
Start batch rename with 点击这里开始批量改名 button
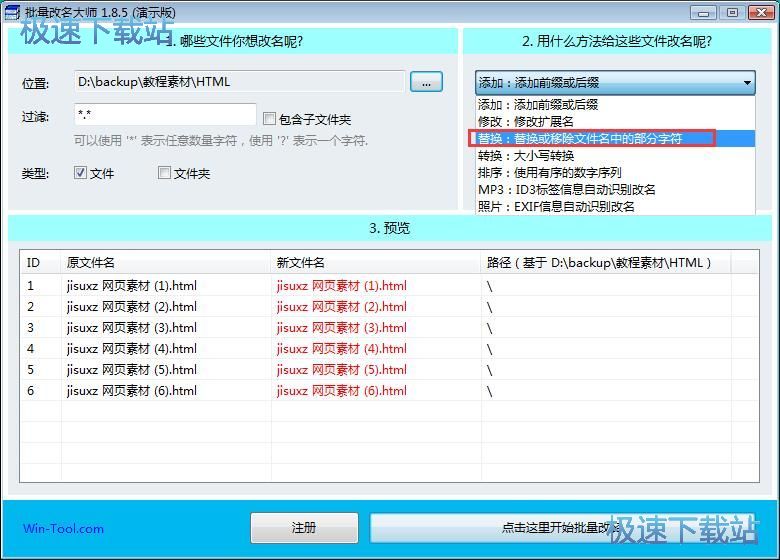coord(562,528)
